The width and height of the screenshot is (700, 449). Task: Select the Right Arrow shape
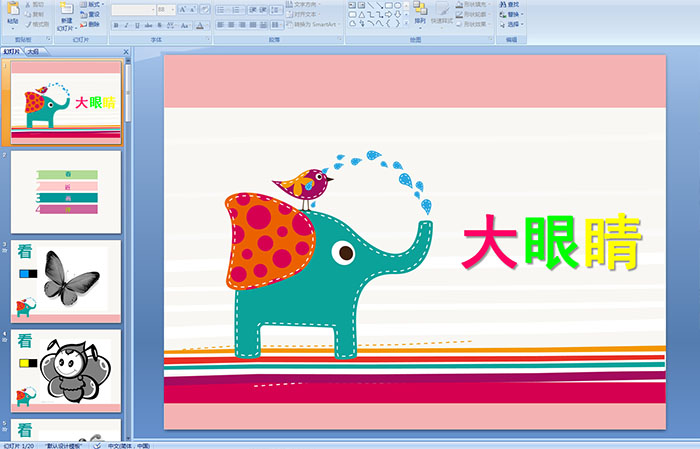pos(388,14)
